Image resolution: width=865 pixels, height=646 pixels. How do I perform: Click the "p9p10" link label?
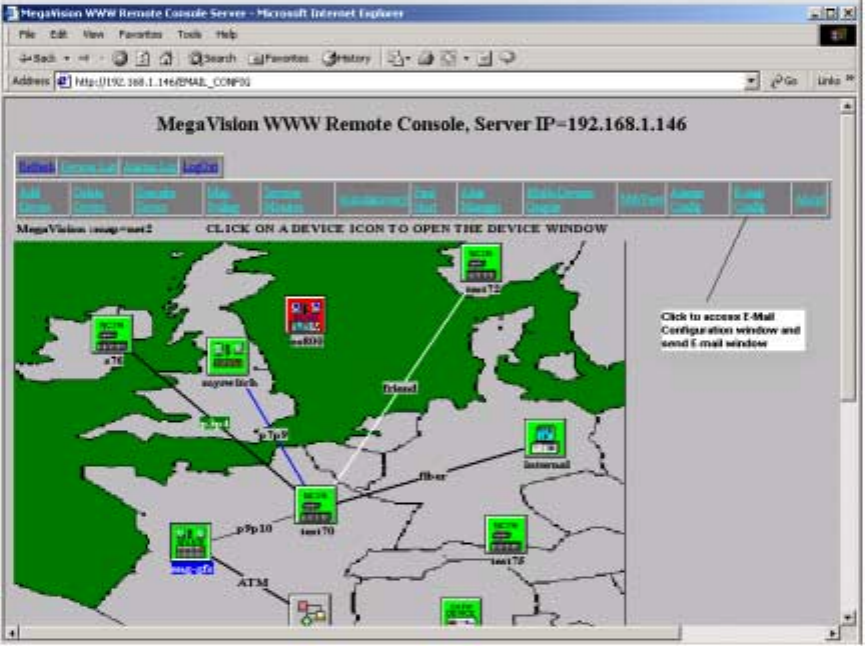pyautogui.click(x=254, y=528)
